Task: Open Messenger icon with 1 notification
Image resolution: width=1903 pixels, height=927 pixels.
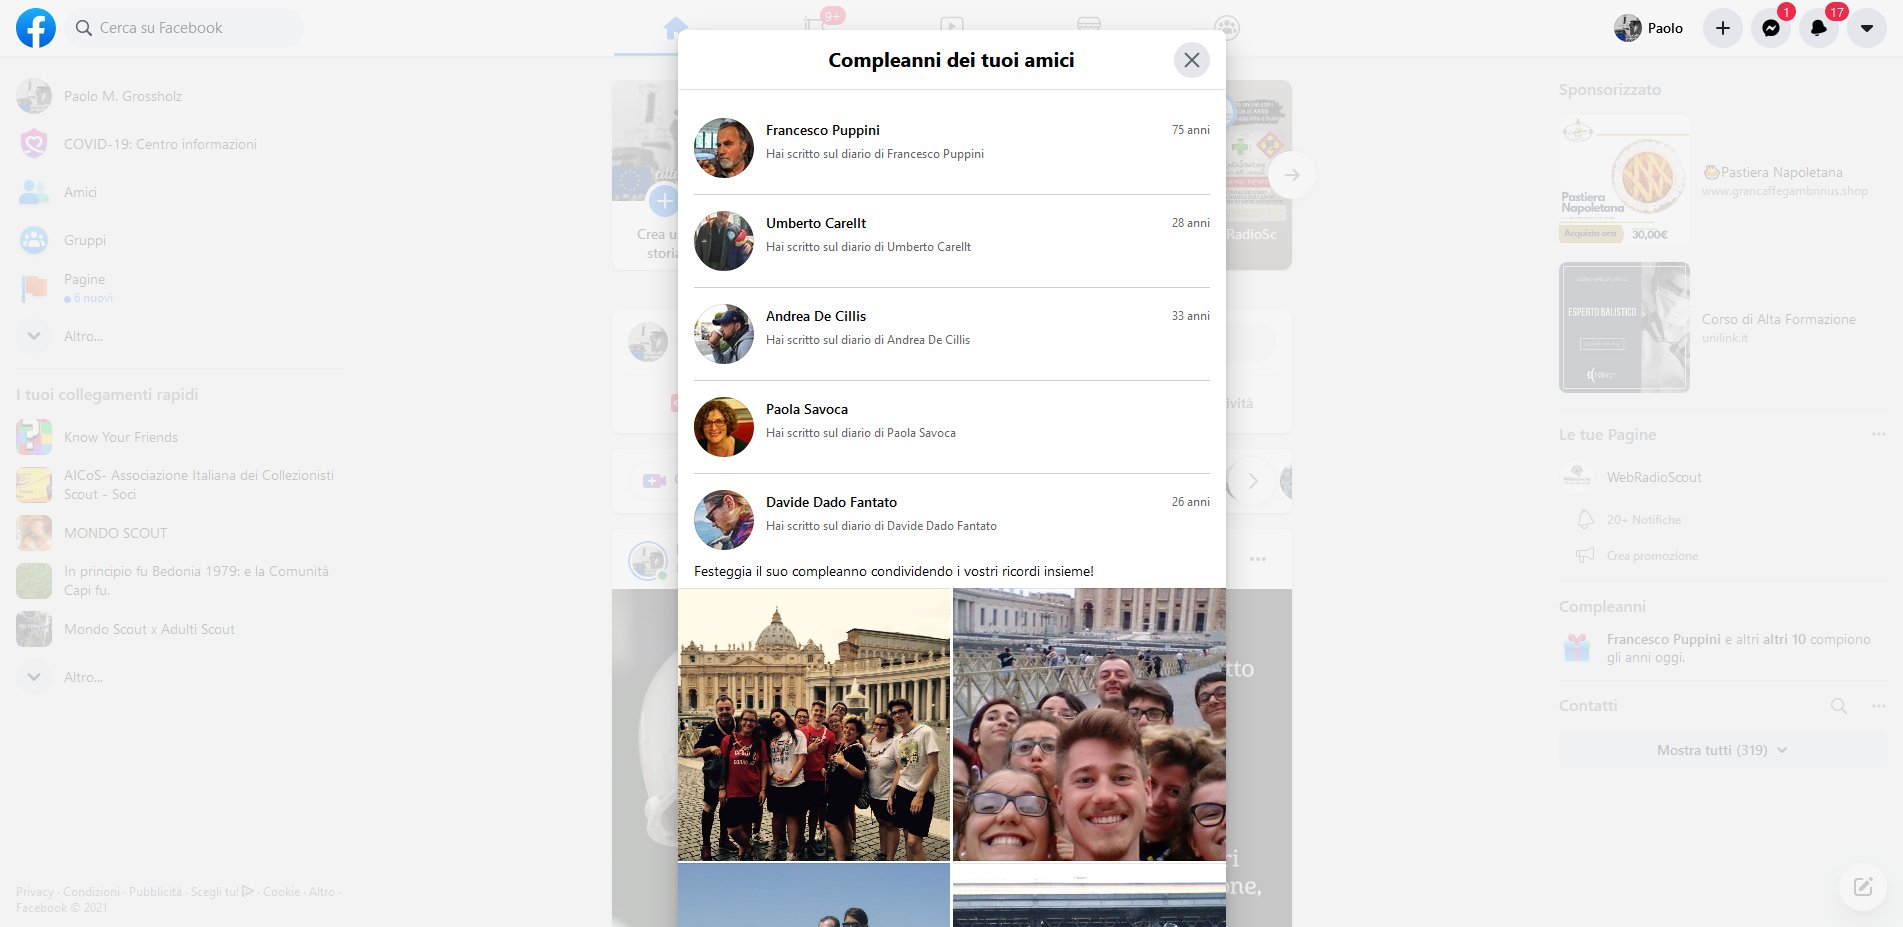Action: [x=1771, y=28]
